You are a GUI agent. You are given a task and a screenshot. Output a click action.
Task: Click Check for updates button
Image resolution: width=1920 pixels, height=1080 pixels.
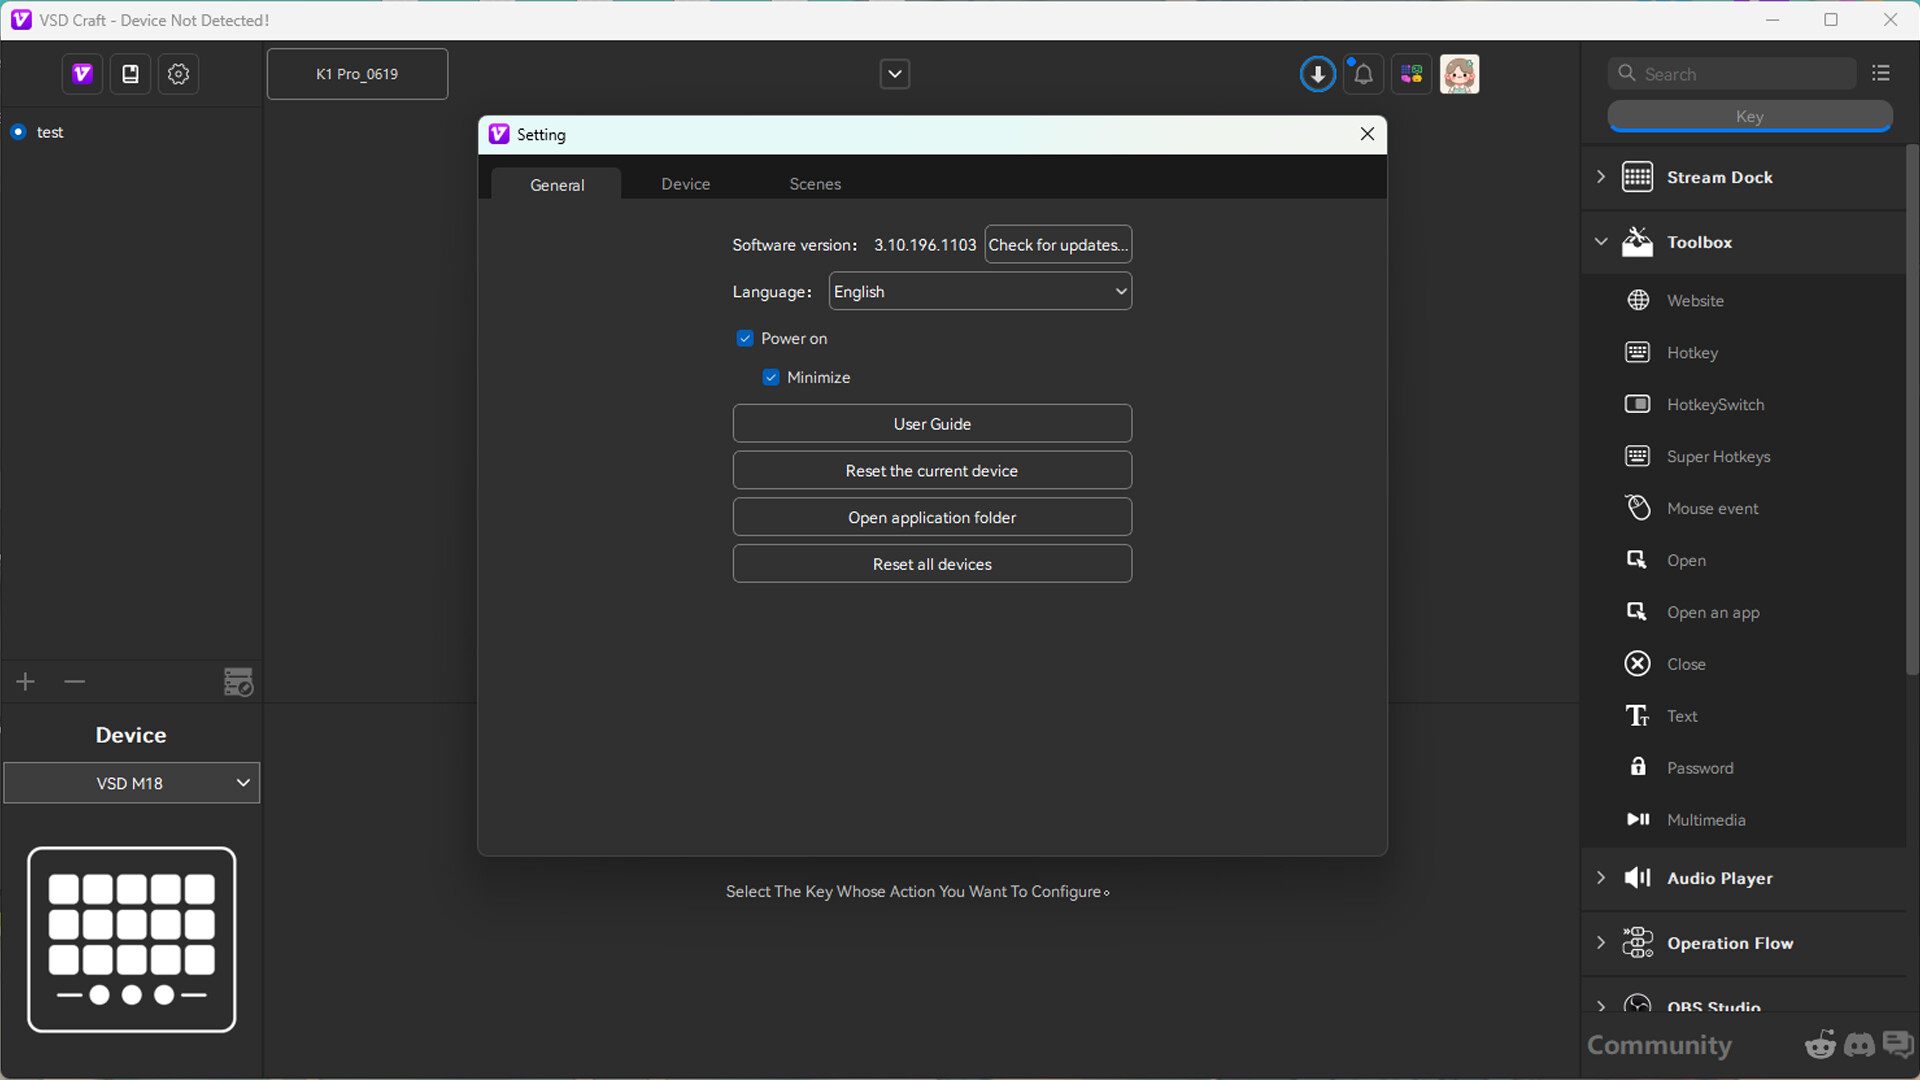point(1057,244)
